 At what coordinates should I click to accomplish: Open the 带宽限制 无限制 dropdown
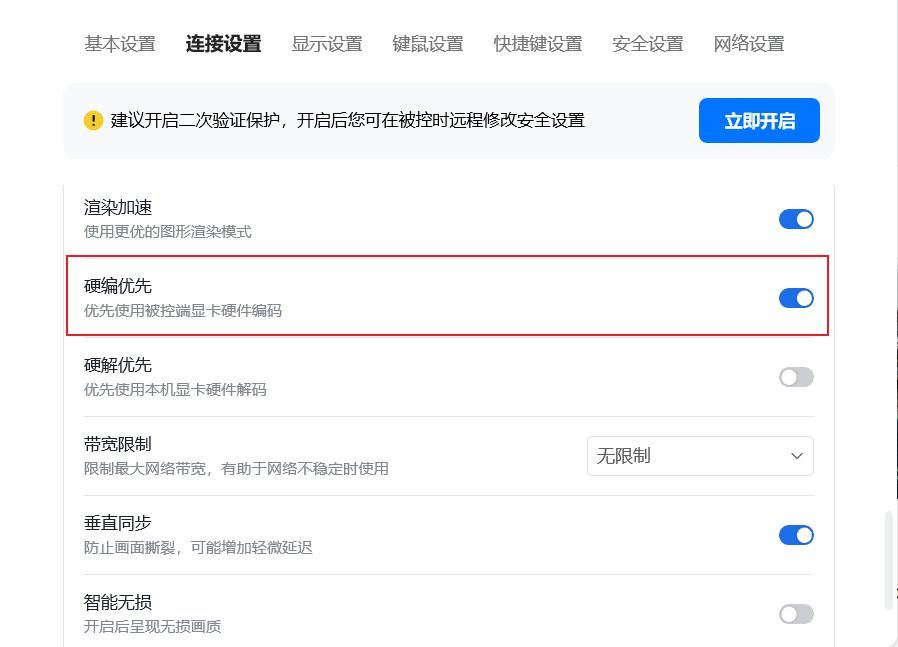[700, 456]
